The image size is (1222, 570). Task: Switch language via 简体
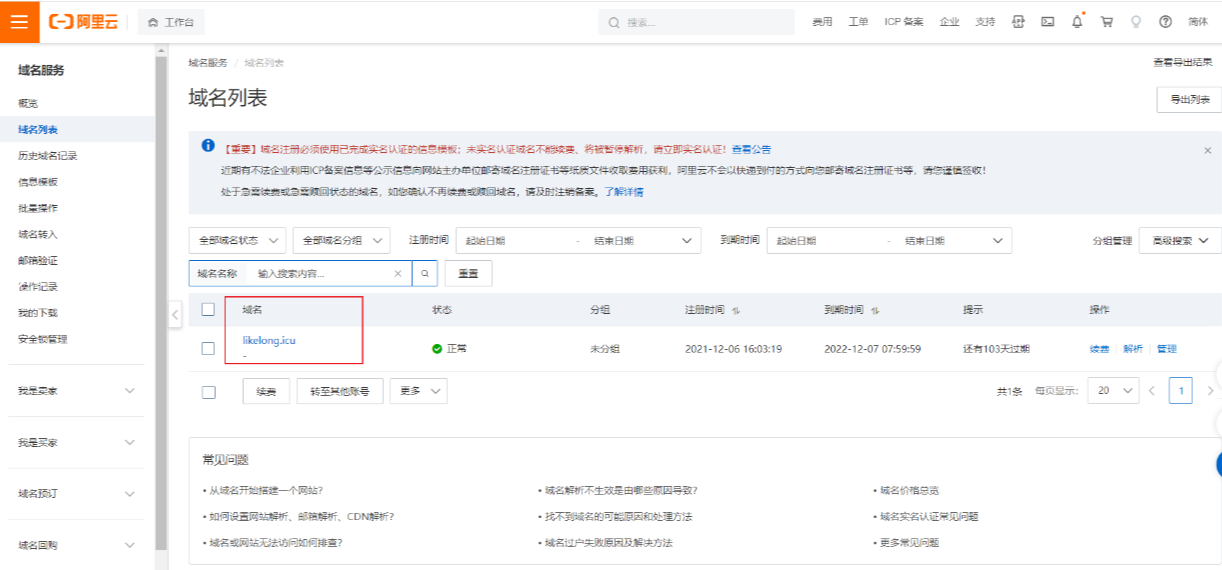pyautogui.click(x=1198, y=22)
